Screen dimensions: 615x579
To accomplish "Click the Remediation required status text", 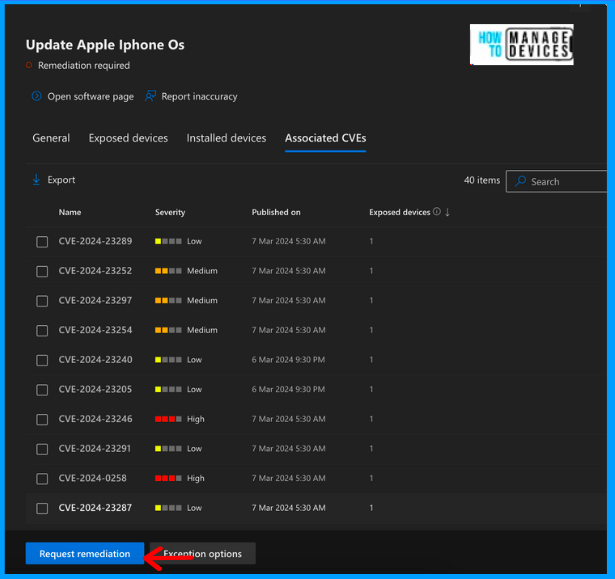I will pyautogui.click(x=84, y=66).
